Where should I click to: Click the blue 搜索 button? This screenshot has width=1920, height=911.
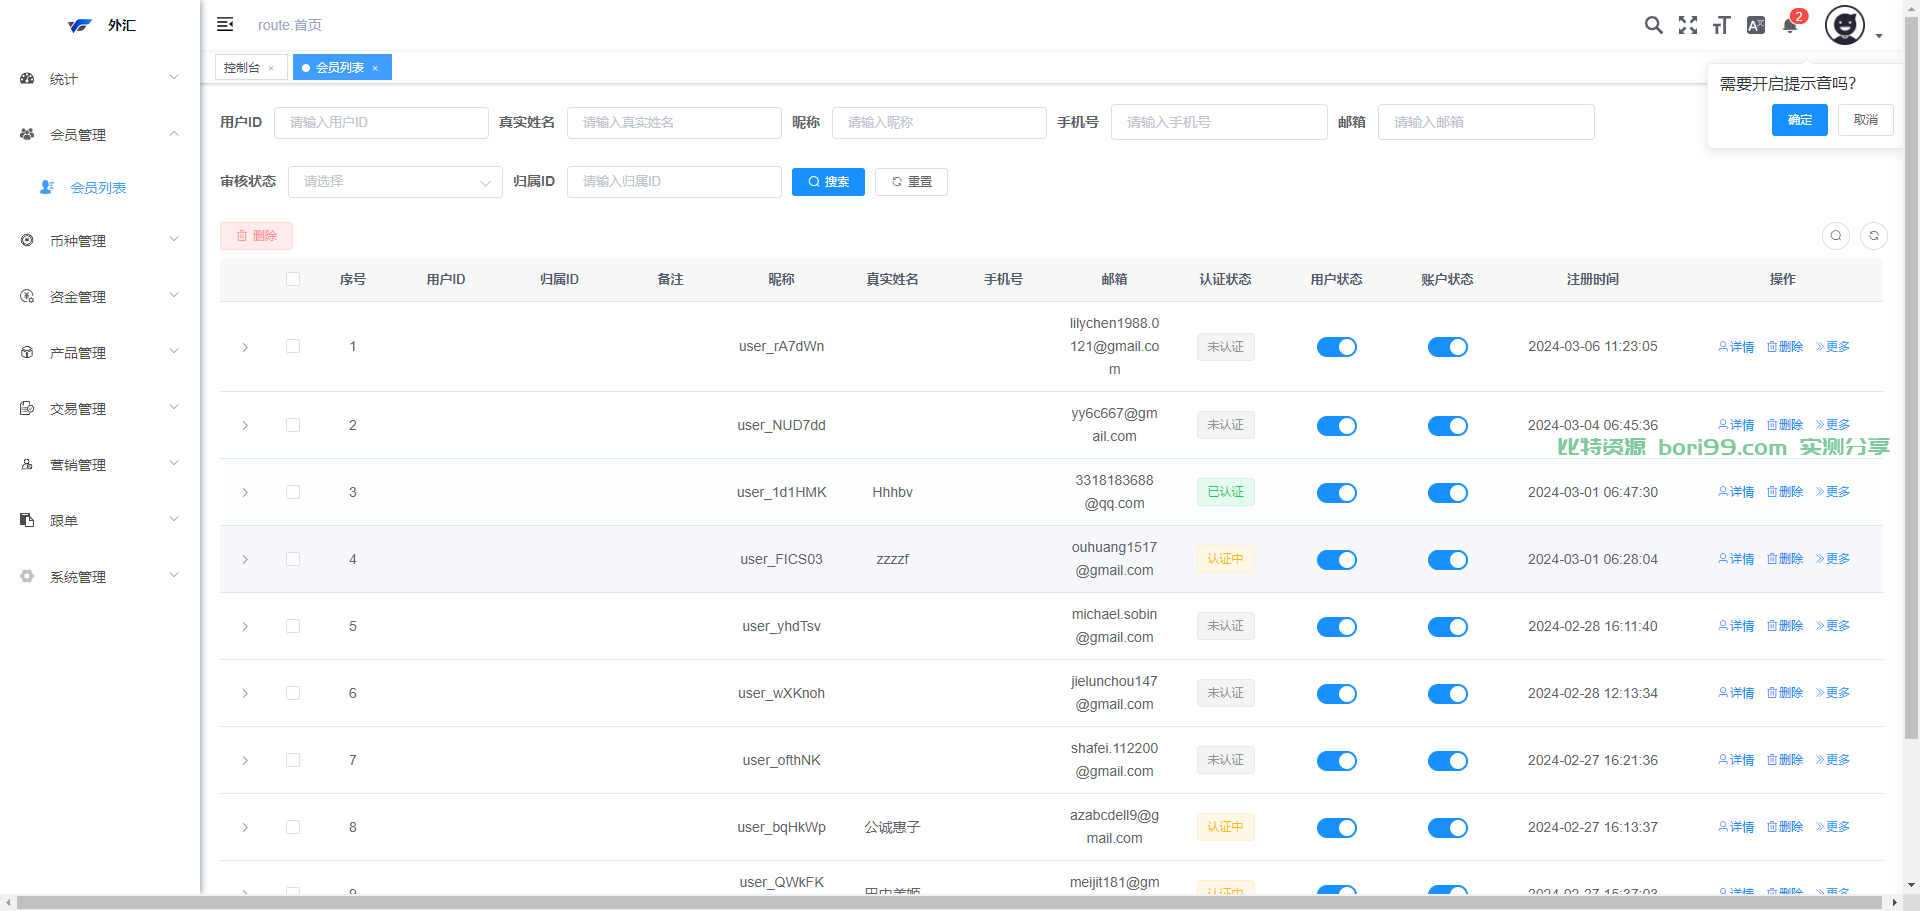coord(828,182)
